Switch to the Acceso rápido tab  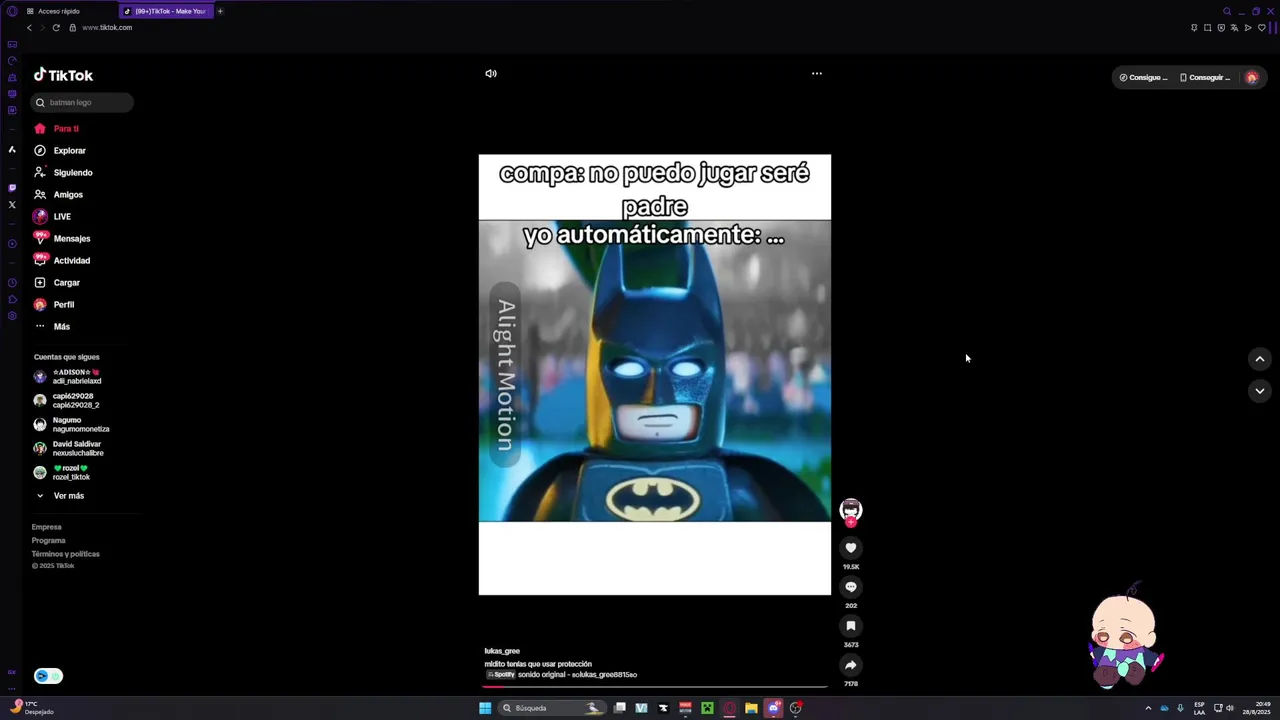pyautogui.click(x=58, y=11)
